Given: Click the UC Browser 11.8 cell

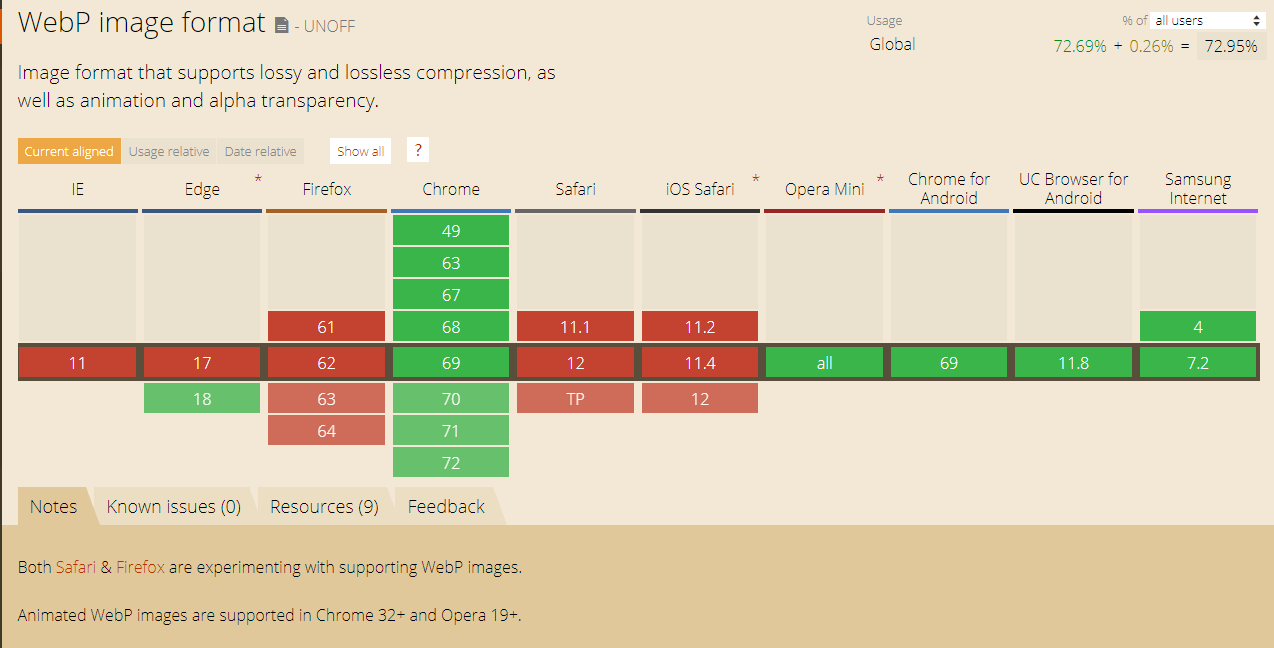Looking at the screenshot, I should click(1074, 363).
